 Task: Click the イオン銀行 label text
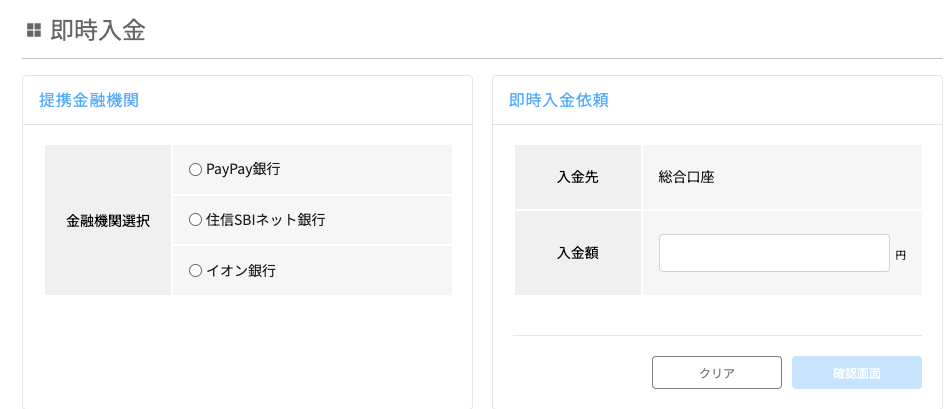241,270
